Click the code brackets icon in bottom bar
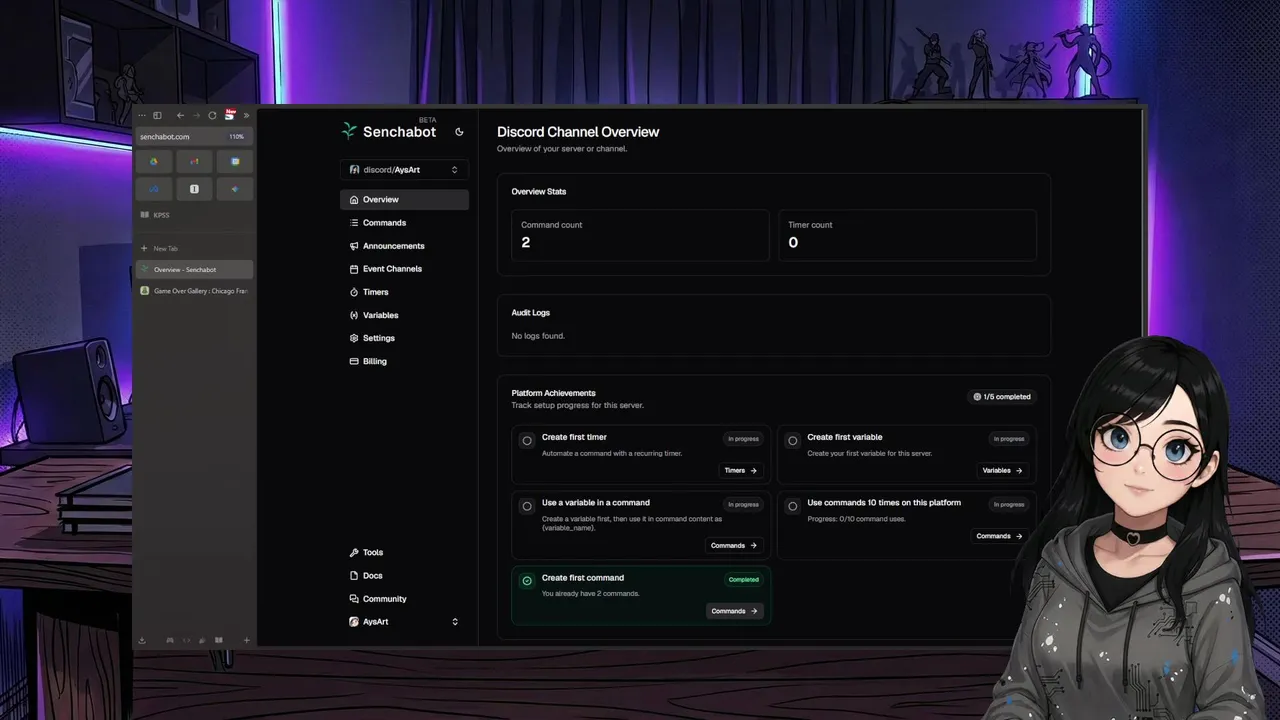 186,640
